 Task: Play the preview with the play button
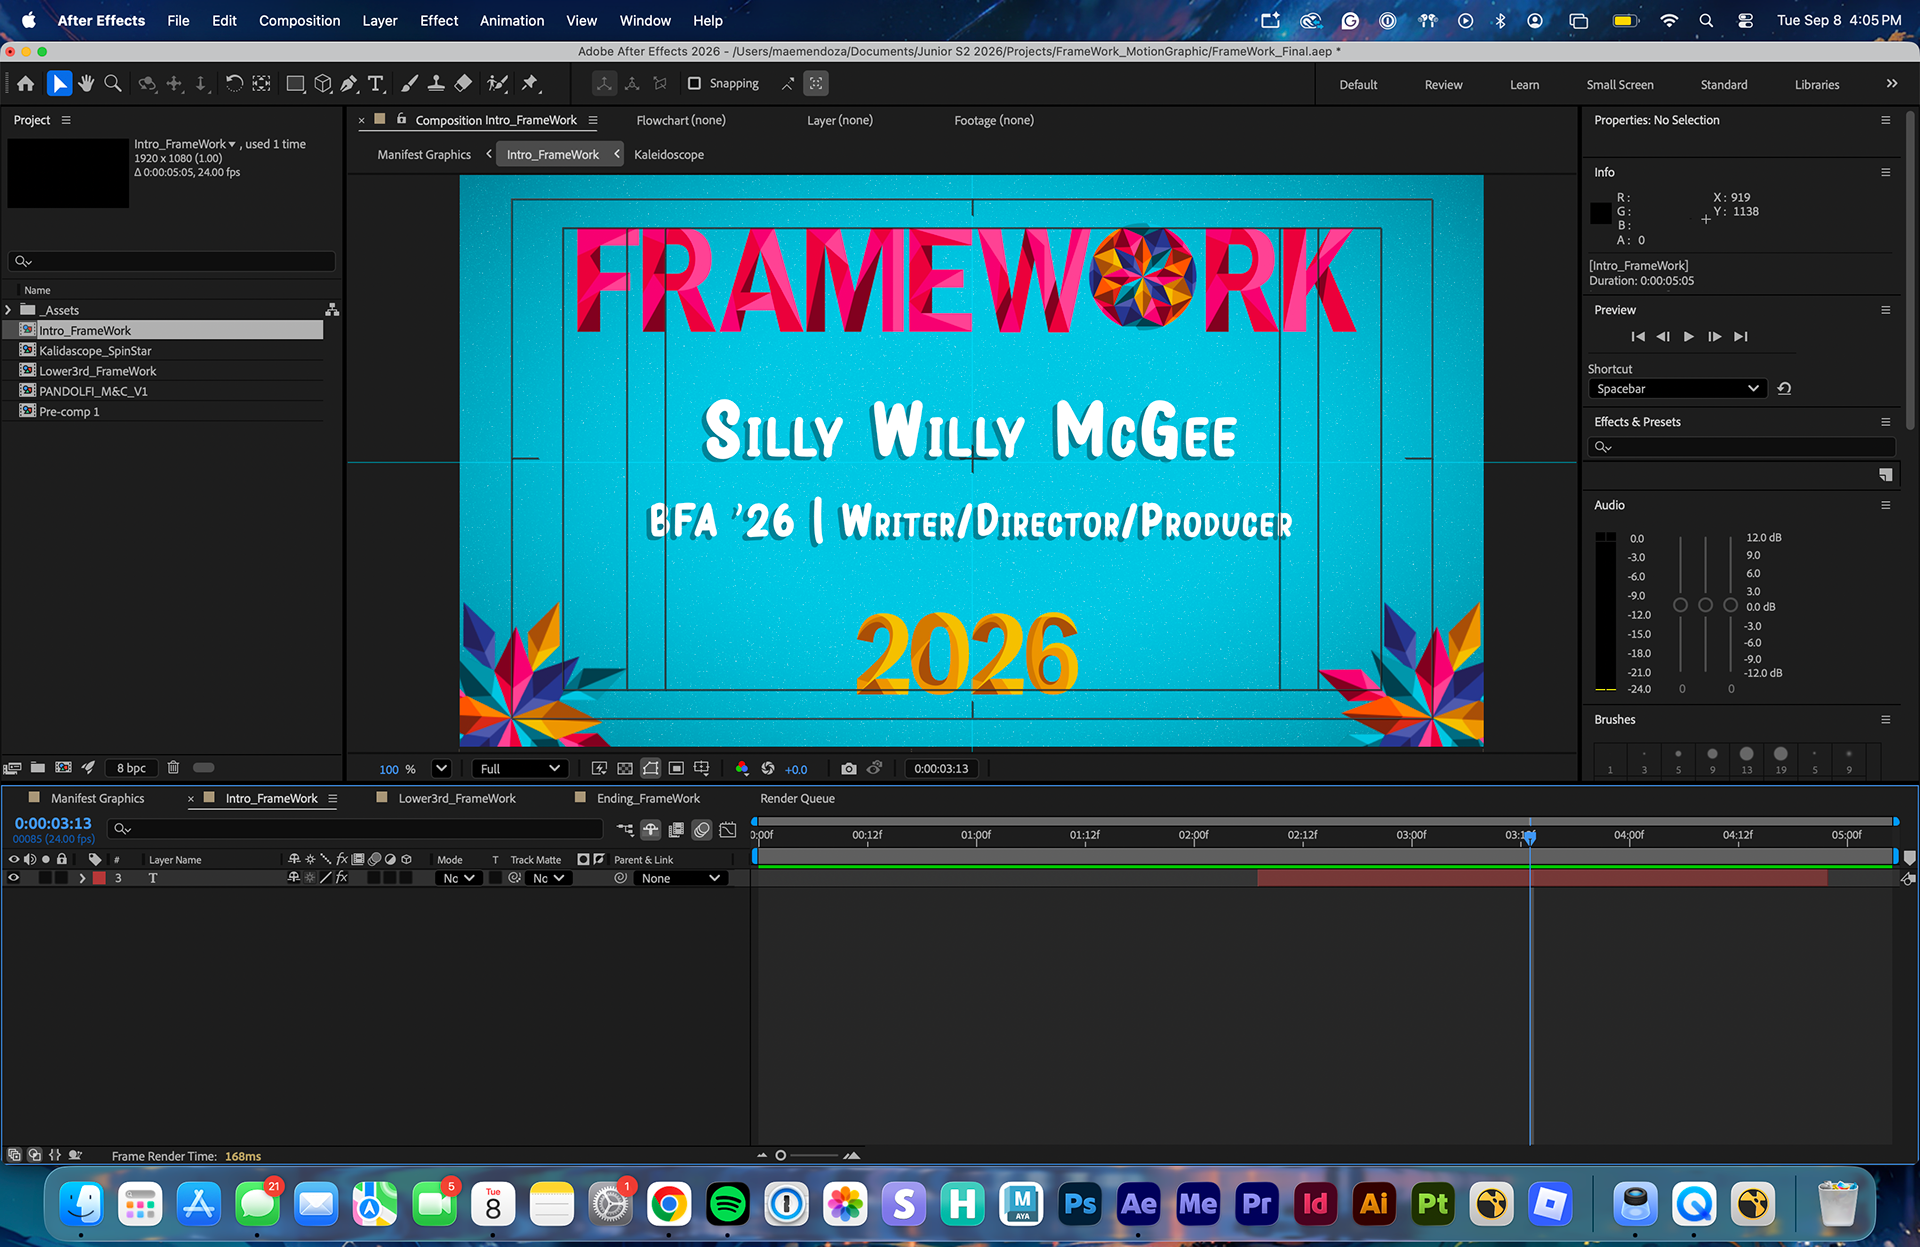(1688, 336)
